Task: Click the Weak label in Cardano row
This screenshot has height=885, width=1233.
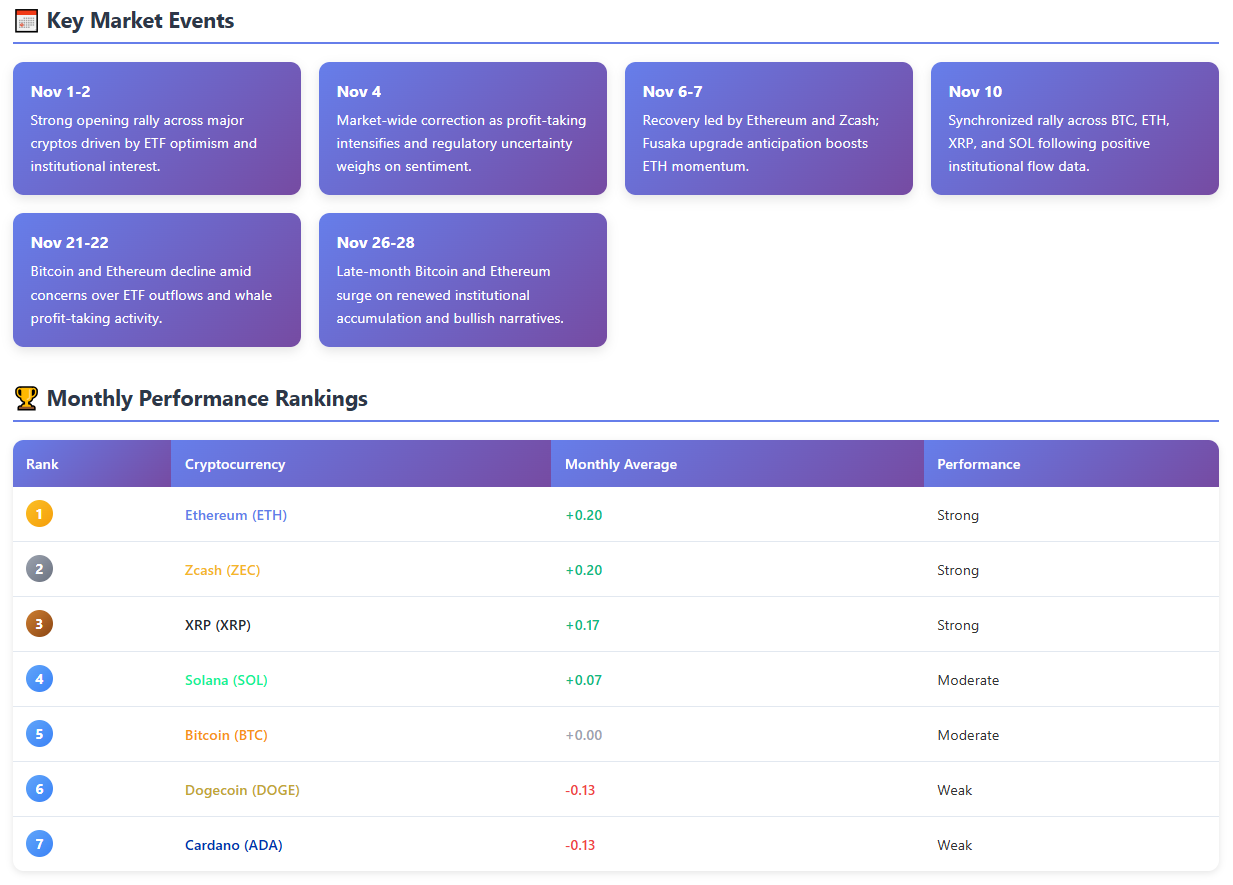Action: 955,845
